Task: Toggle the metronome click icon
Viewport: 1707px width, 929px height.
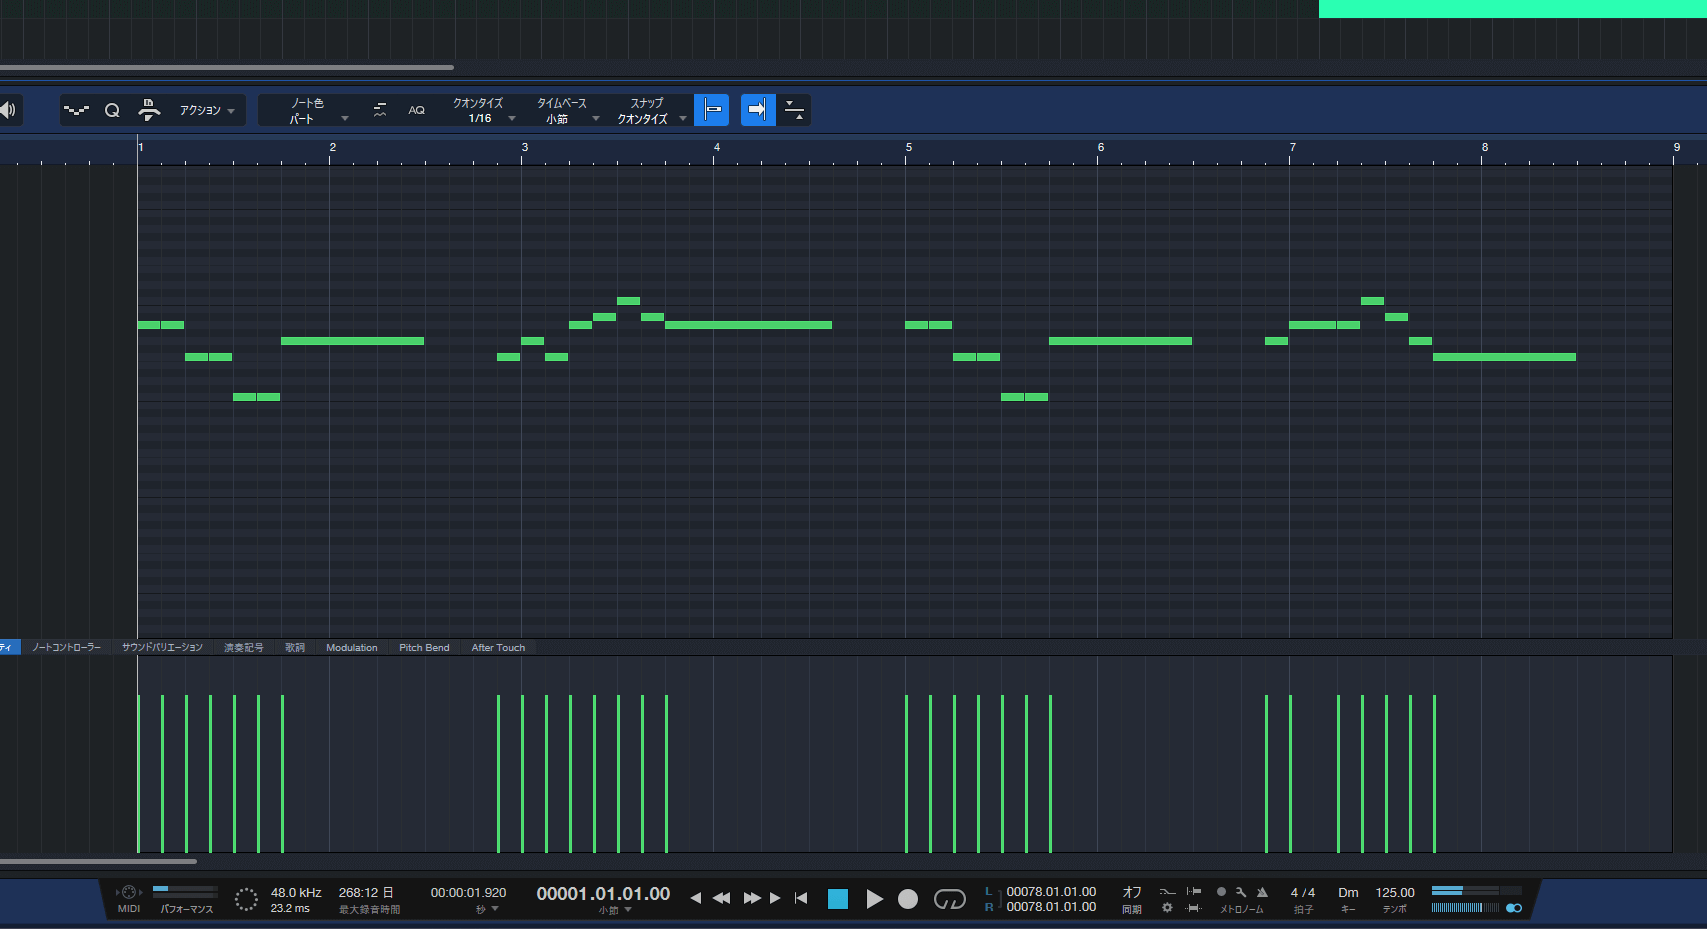Action: pyautogui.click(x=1262, y=891)
